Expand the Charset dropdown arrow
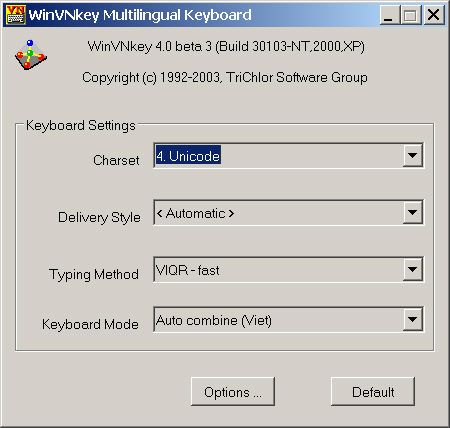The height and width of the screenshot is (428, 450). click(x=413, y=156)
